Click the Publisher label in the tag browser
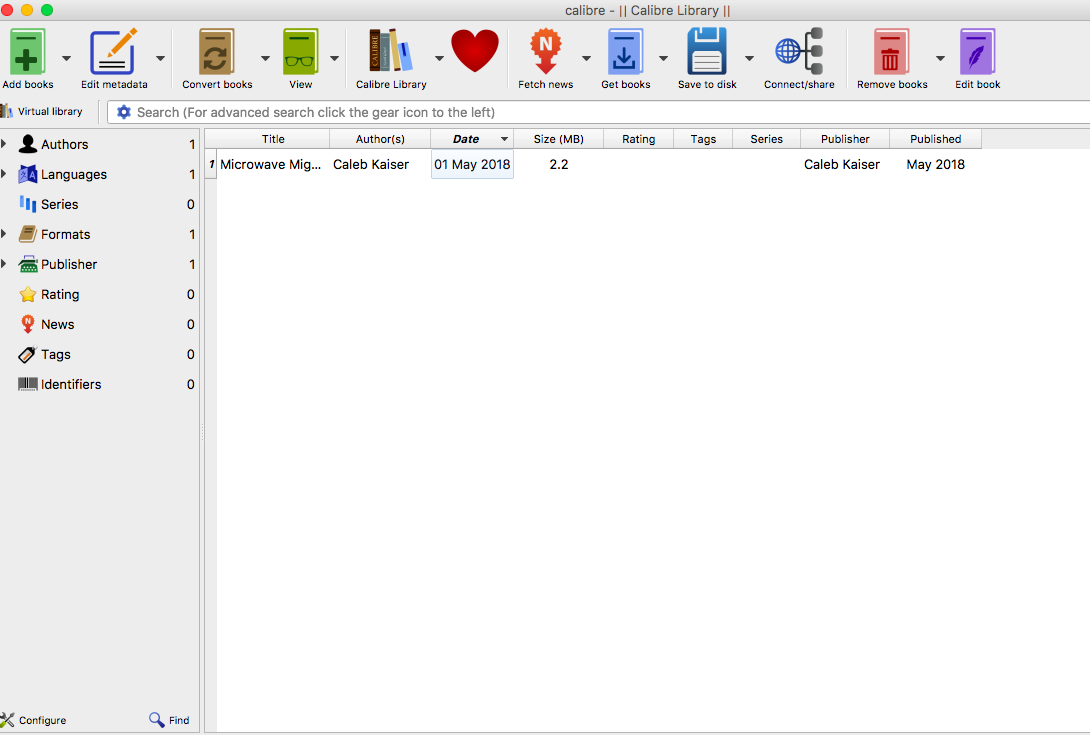Image resolution: width=1090 pixels, height=735 pixels. [x=69, y=264]
